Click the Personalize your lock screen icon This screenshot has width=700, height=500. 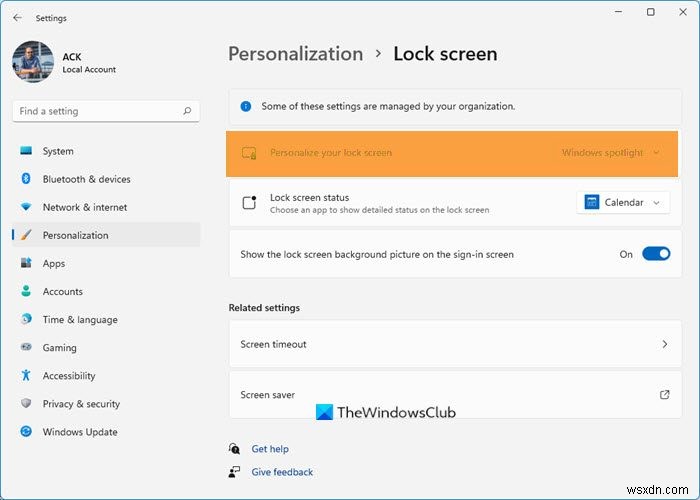tap(249, 153)
